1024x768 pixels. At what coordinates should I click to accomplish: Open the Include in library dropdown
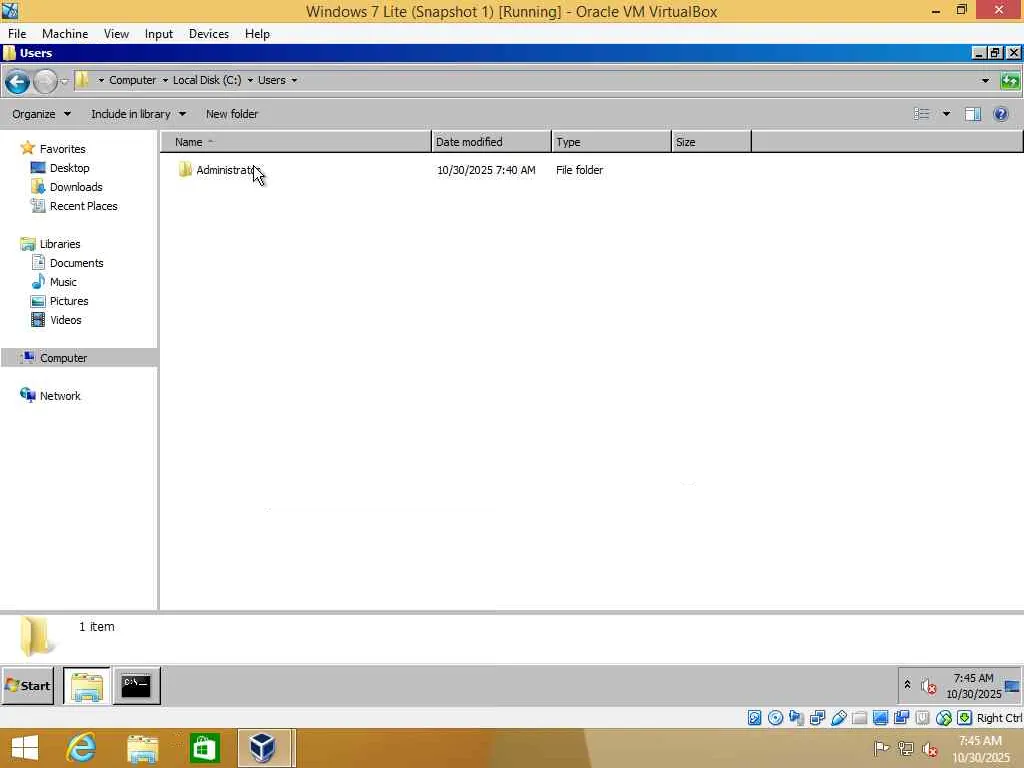click(138, 114)
